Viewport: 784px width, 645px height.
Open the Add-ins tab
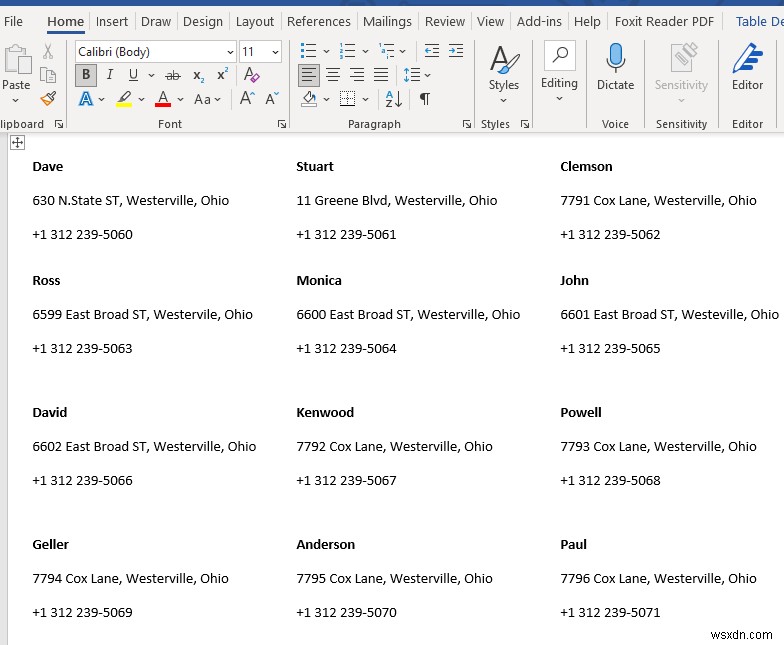[x=539, y=22]
